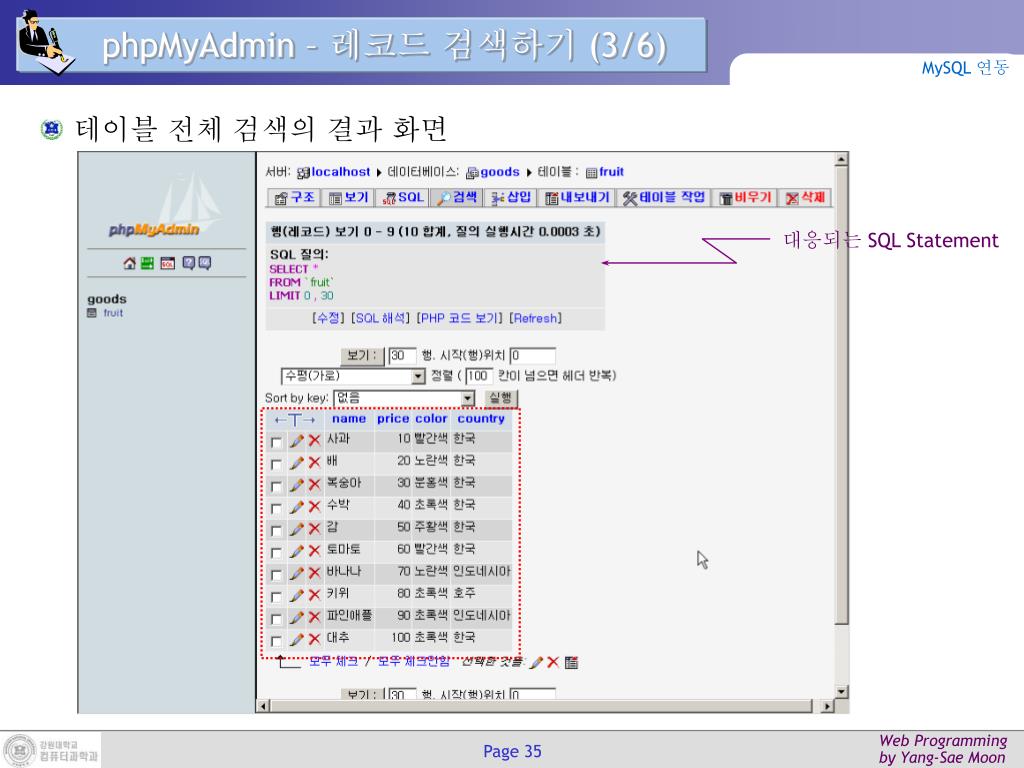Open the Sort by key dropdown
This screenshot has height=768, width=1024.
[x=404, y=398]
